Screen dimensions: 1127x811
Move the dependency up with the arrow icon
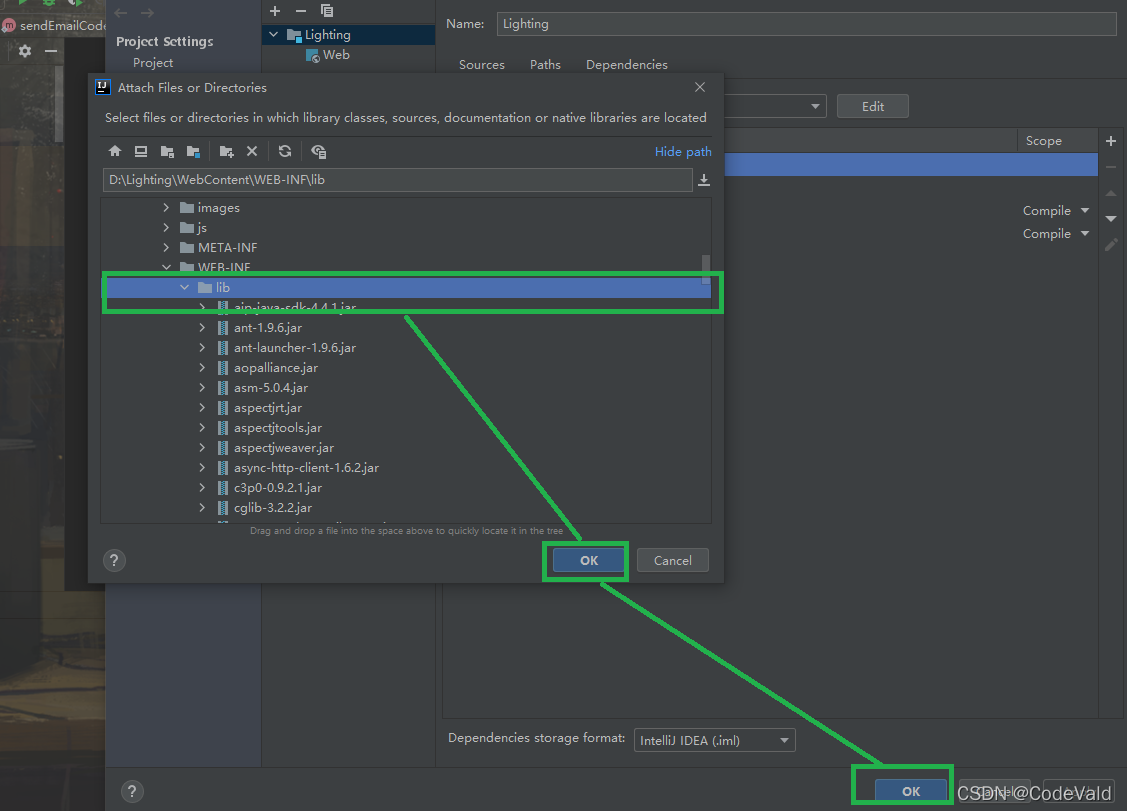pyautogui.click(x=1111, y=193)
